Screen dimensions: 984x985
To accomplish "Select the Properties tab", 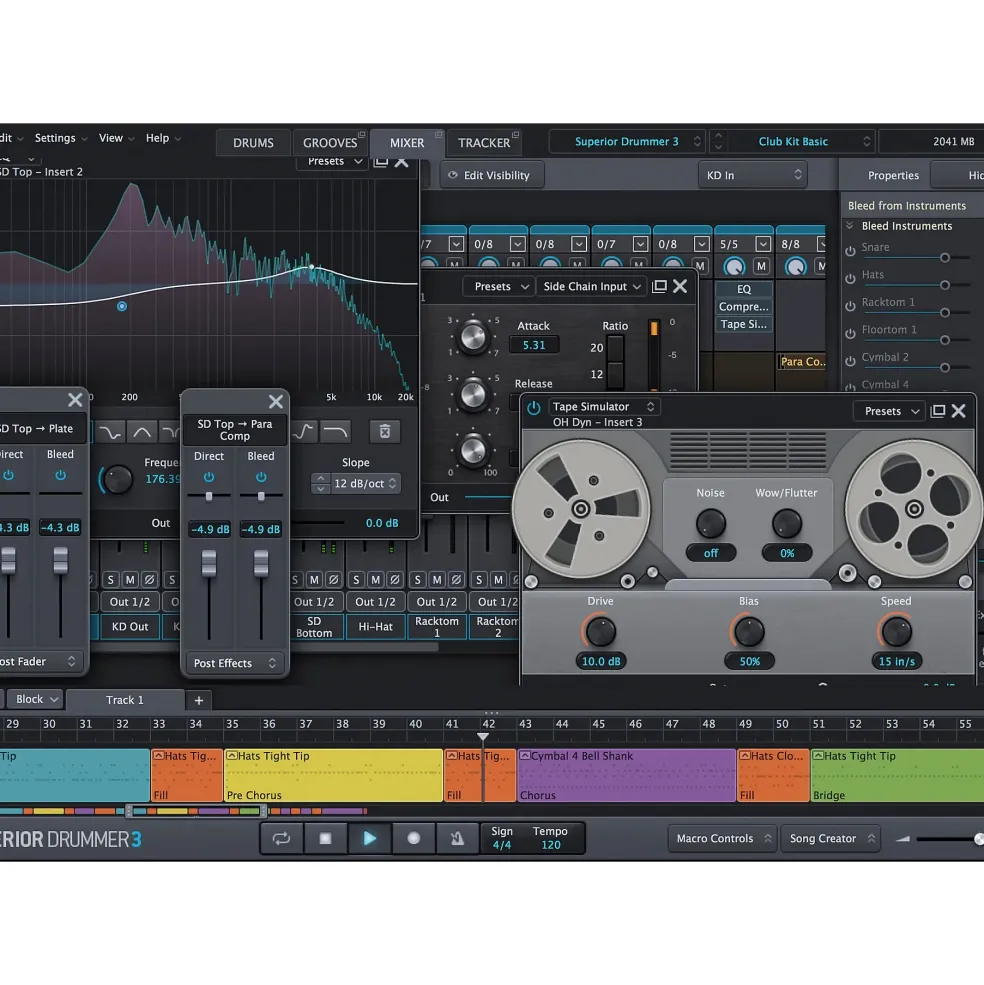I will 893,175.
